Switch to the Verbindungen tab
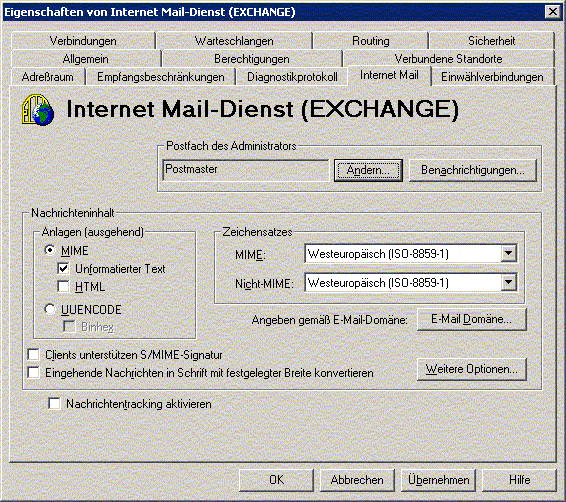The height and width of the screenshot is (502, 566). pos(83,41)
